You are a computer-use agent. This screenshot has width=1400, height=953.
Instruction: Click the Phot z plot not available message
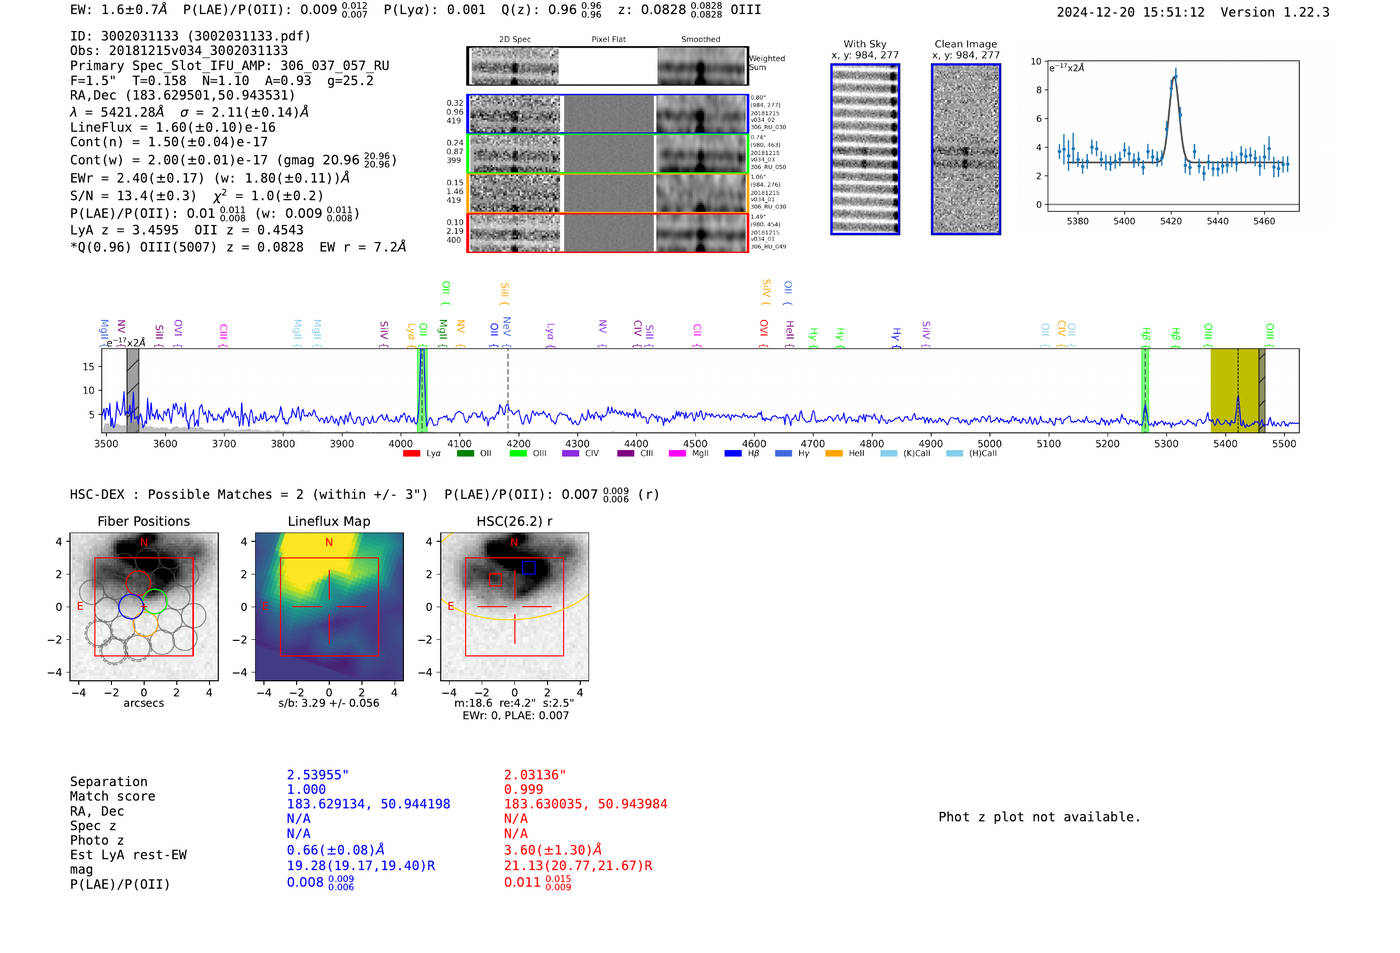1039,817
